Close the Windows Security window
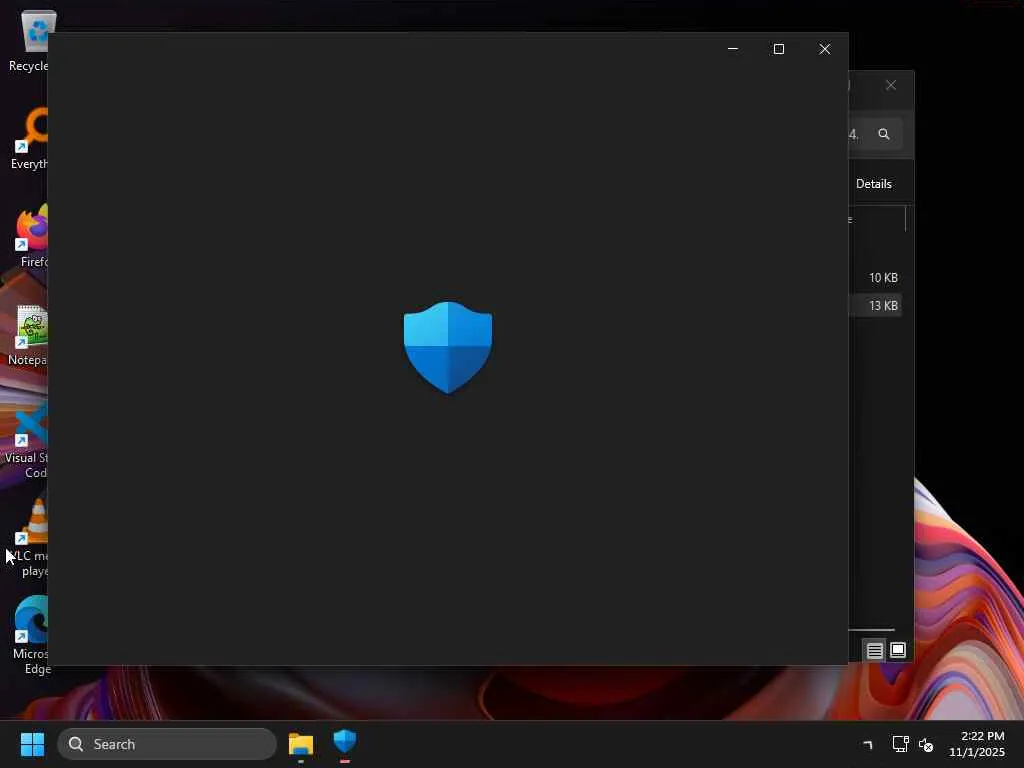Image resolution: width=1024 pixels, height=768 pixels. point(825,49)
